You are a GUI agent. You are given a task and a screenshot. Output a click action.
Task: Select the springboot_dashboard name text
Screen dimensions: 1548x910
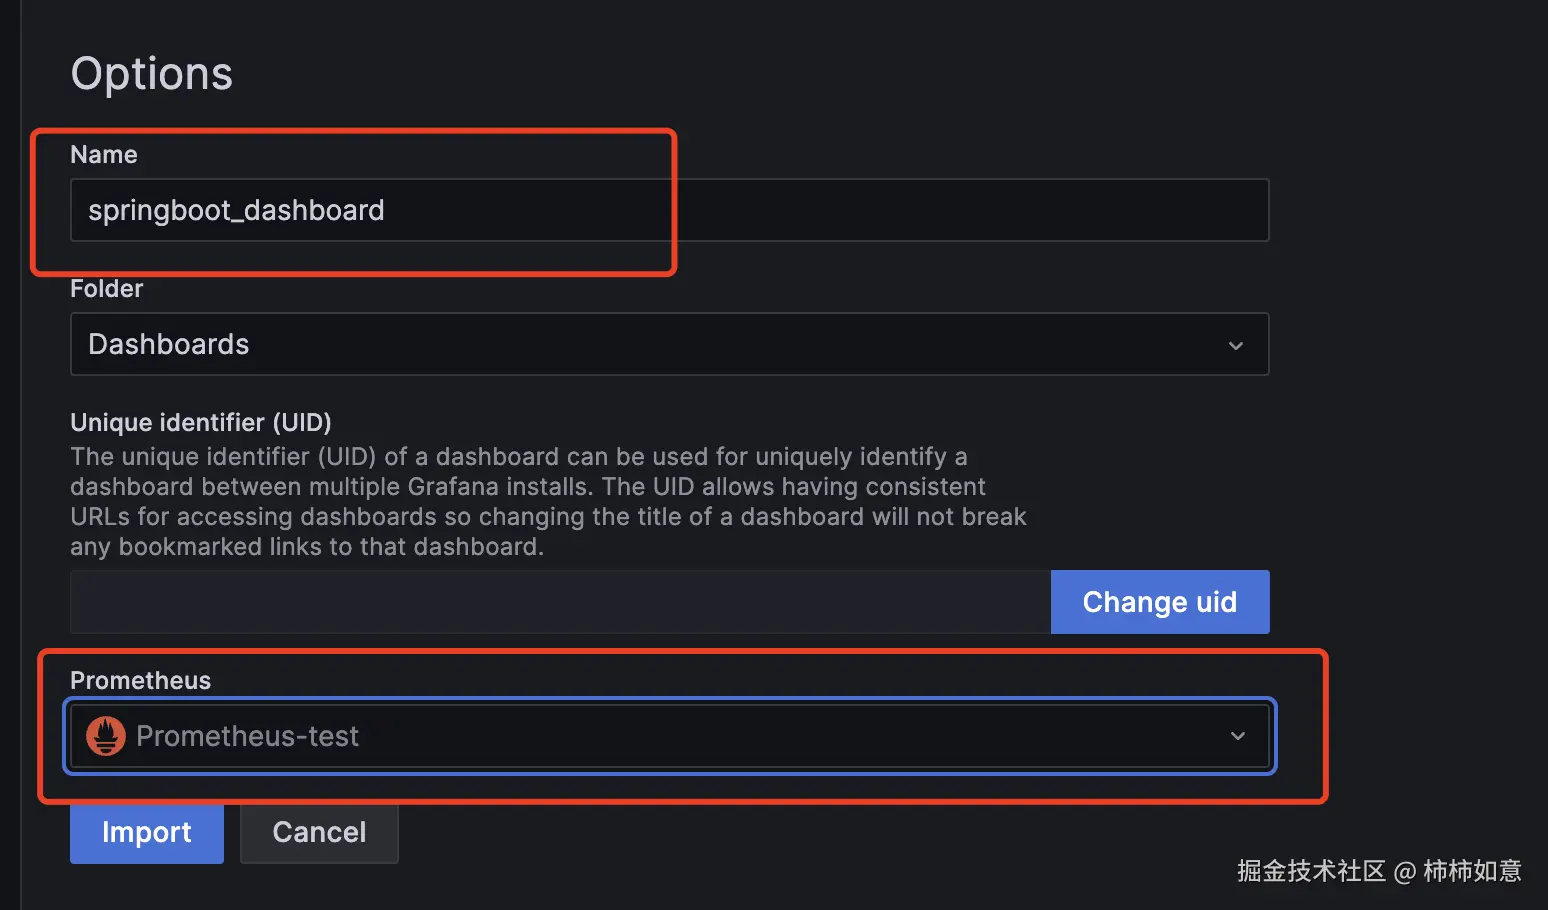[236, 210]
